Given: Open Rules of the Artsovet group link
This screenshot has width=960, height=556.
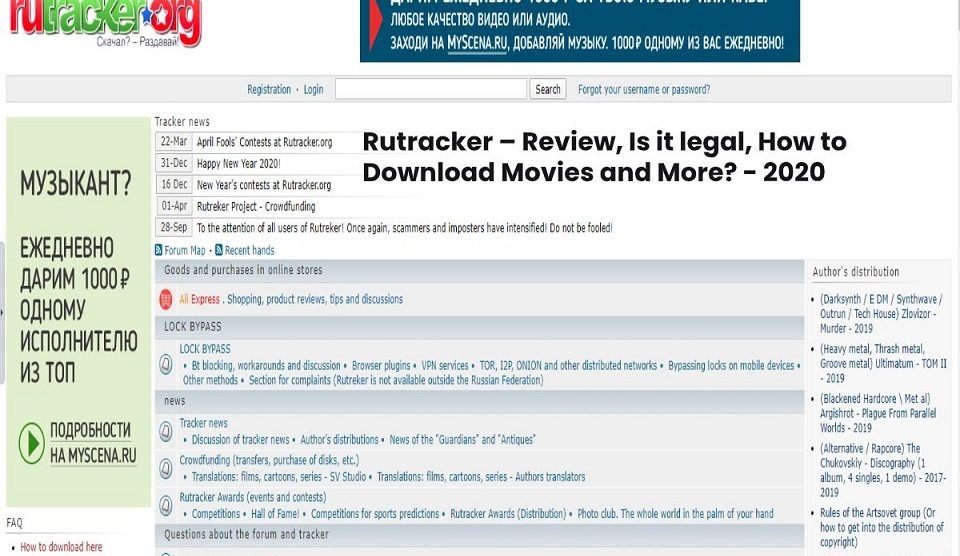Looking at the screenshot, I should point(881,527).
